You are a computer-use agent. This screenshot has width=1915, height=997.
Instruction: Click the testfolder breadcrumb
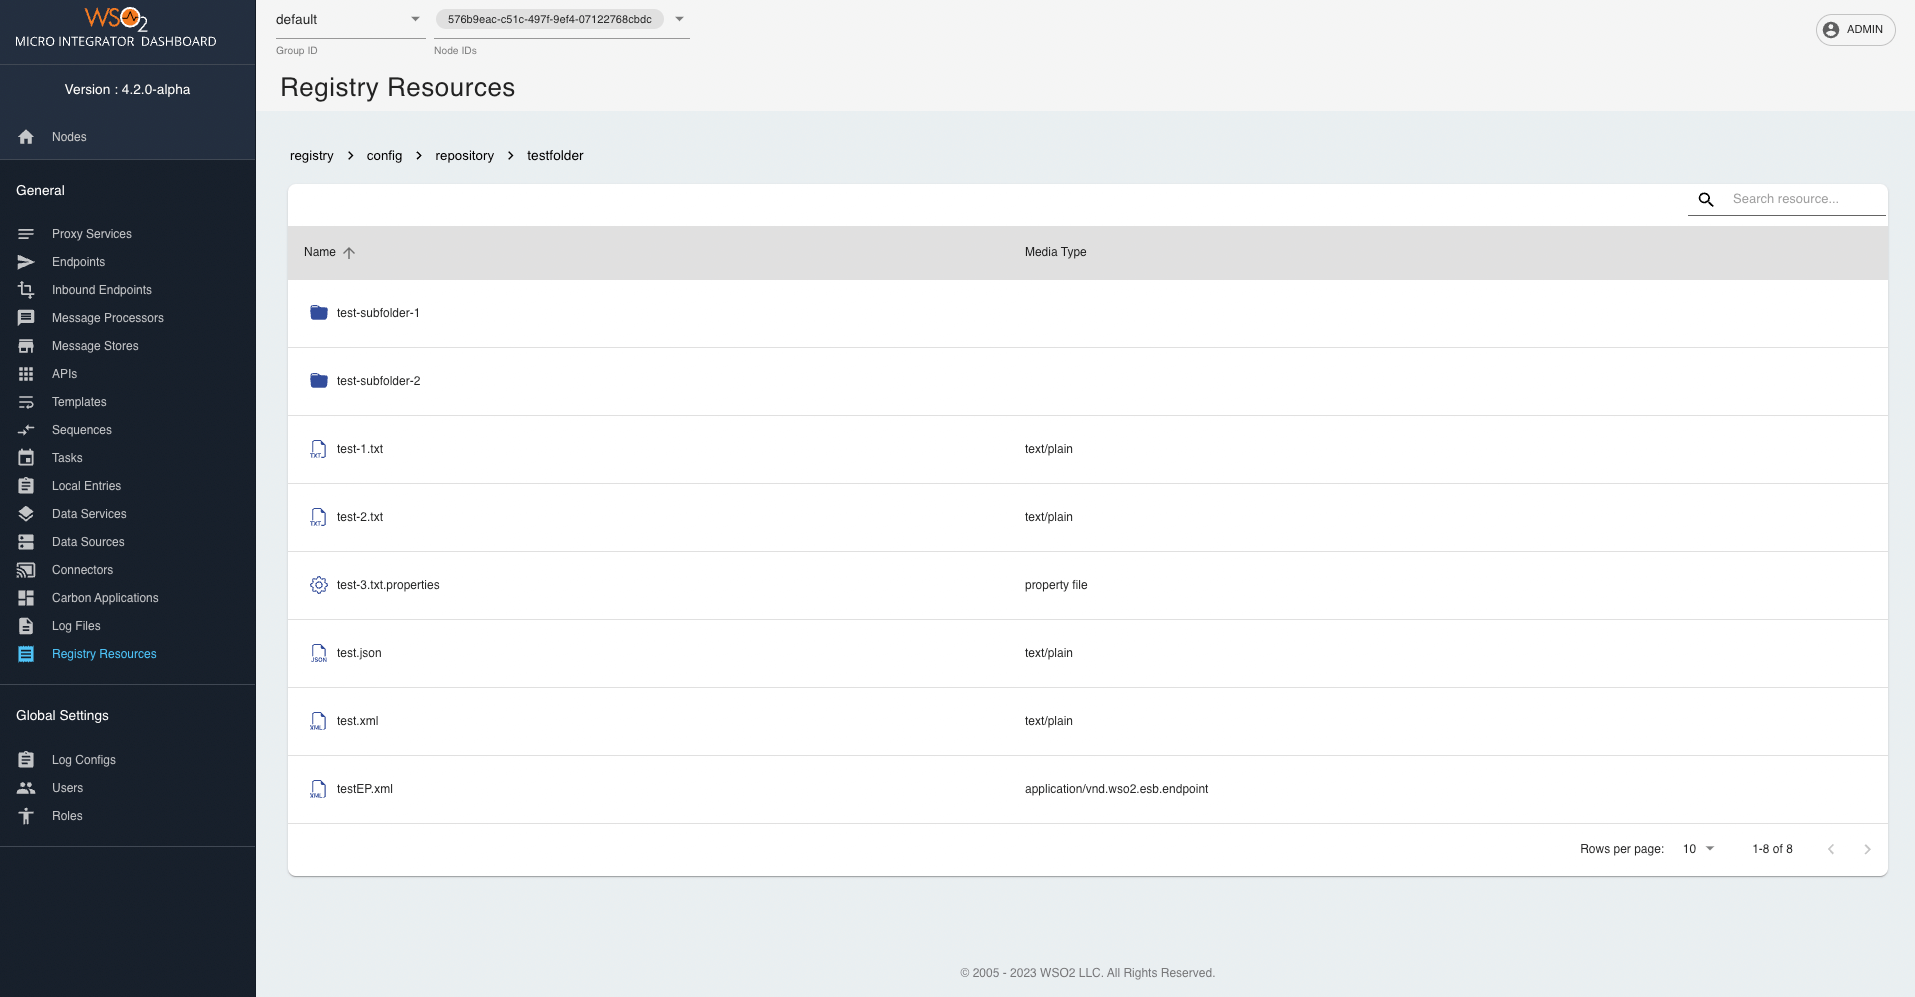555,155
